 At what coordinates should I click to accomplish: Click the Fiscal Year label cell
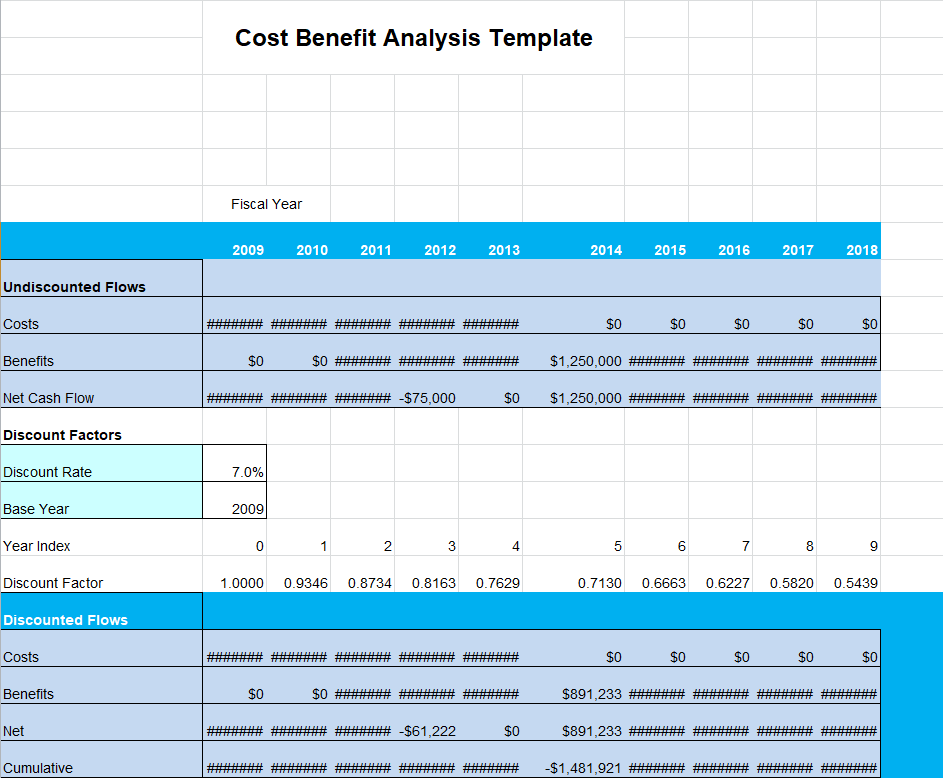pos(266,204)
